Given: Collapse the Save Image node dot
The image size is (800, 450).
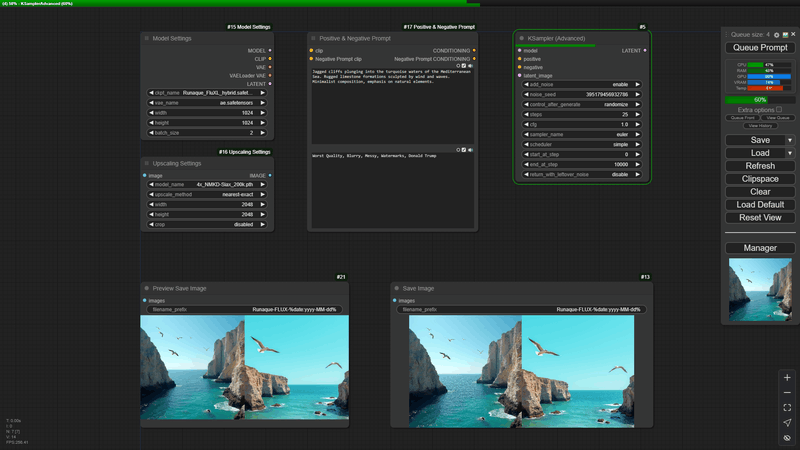Looking at the screenshot, I should pos(397,288).
